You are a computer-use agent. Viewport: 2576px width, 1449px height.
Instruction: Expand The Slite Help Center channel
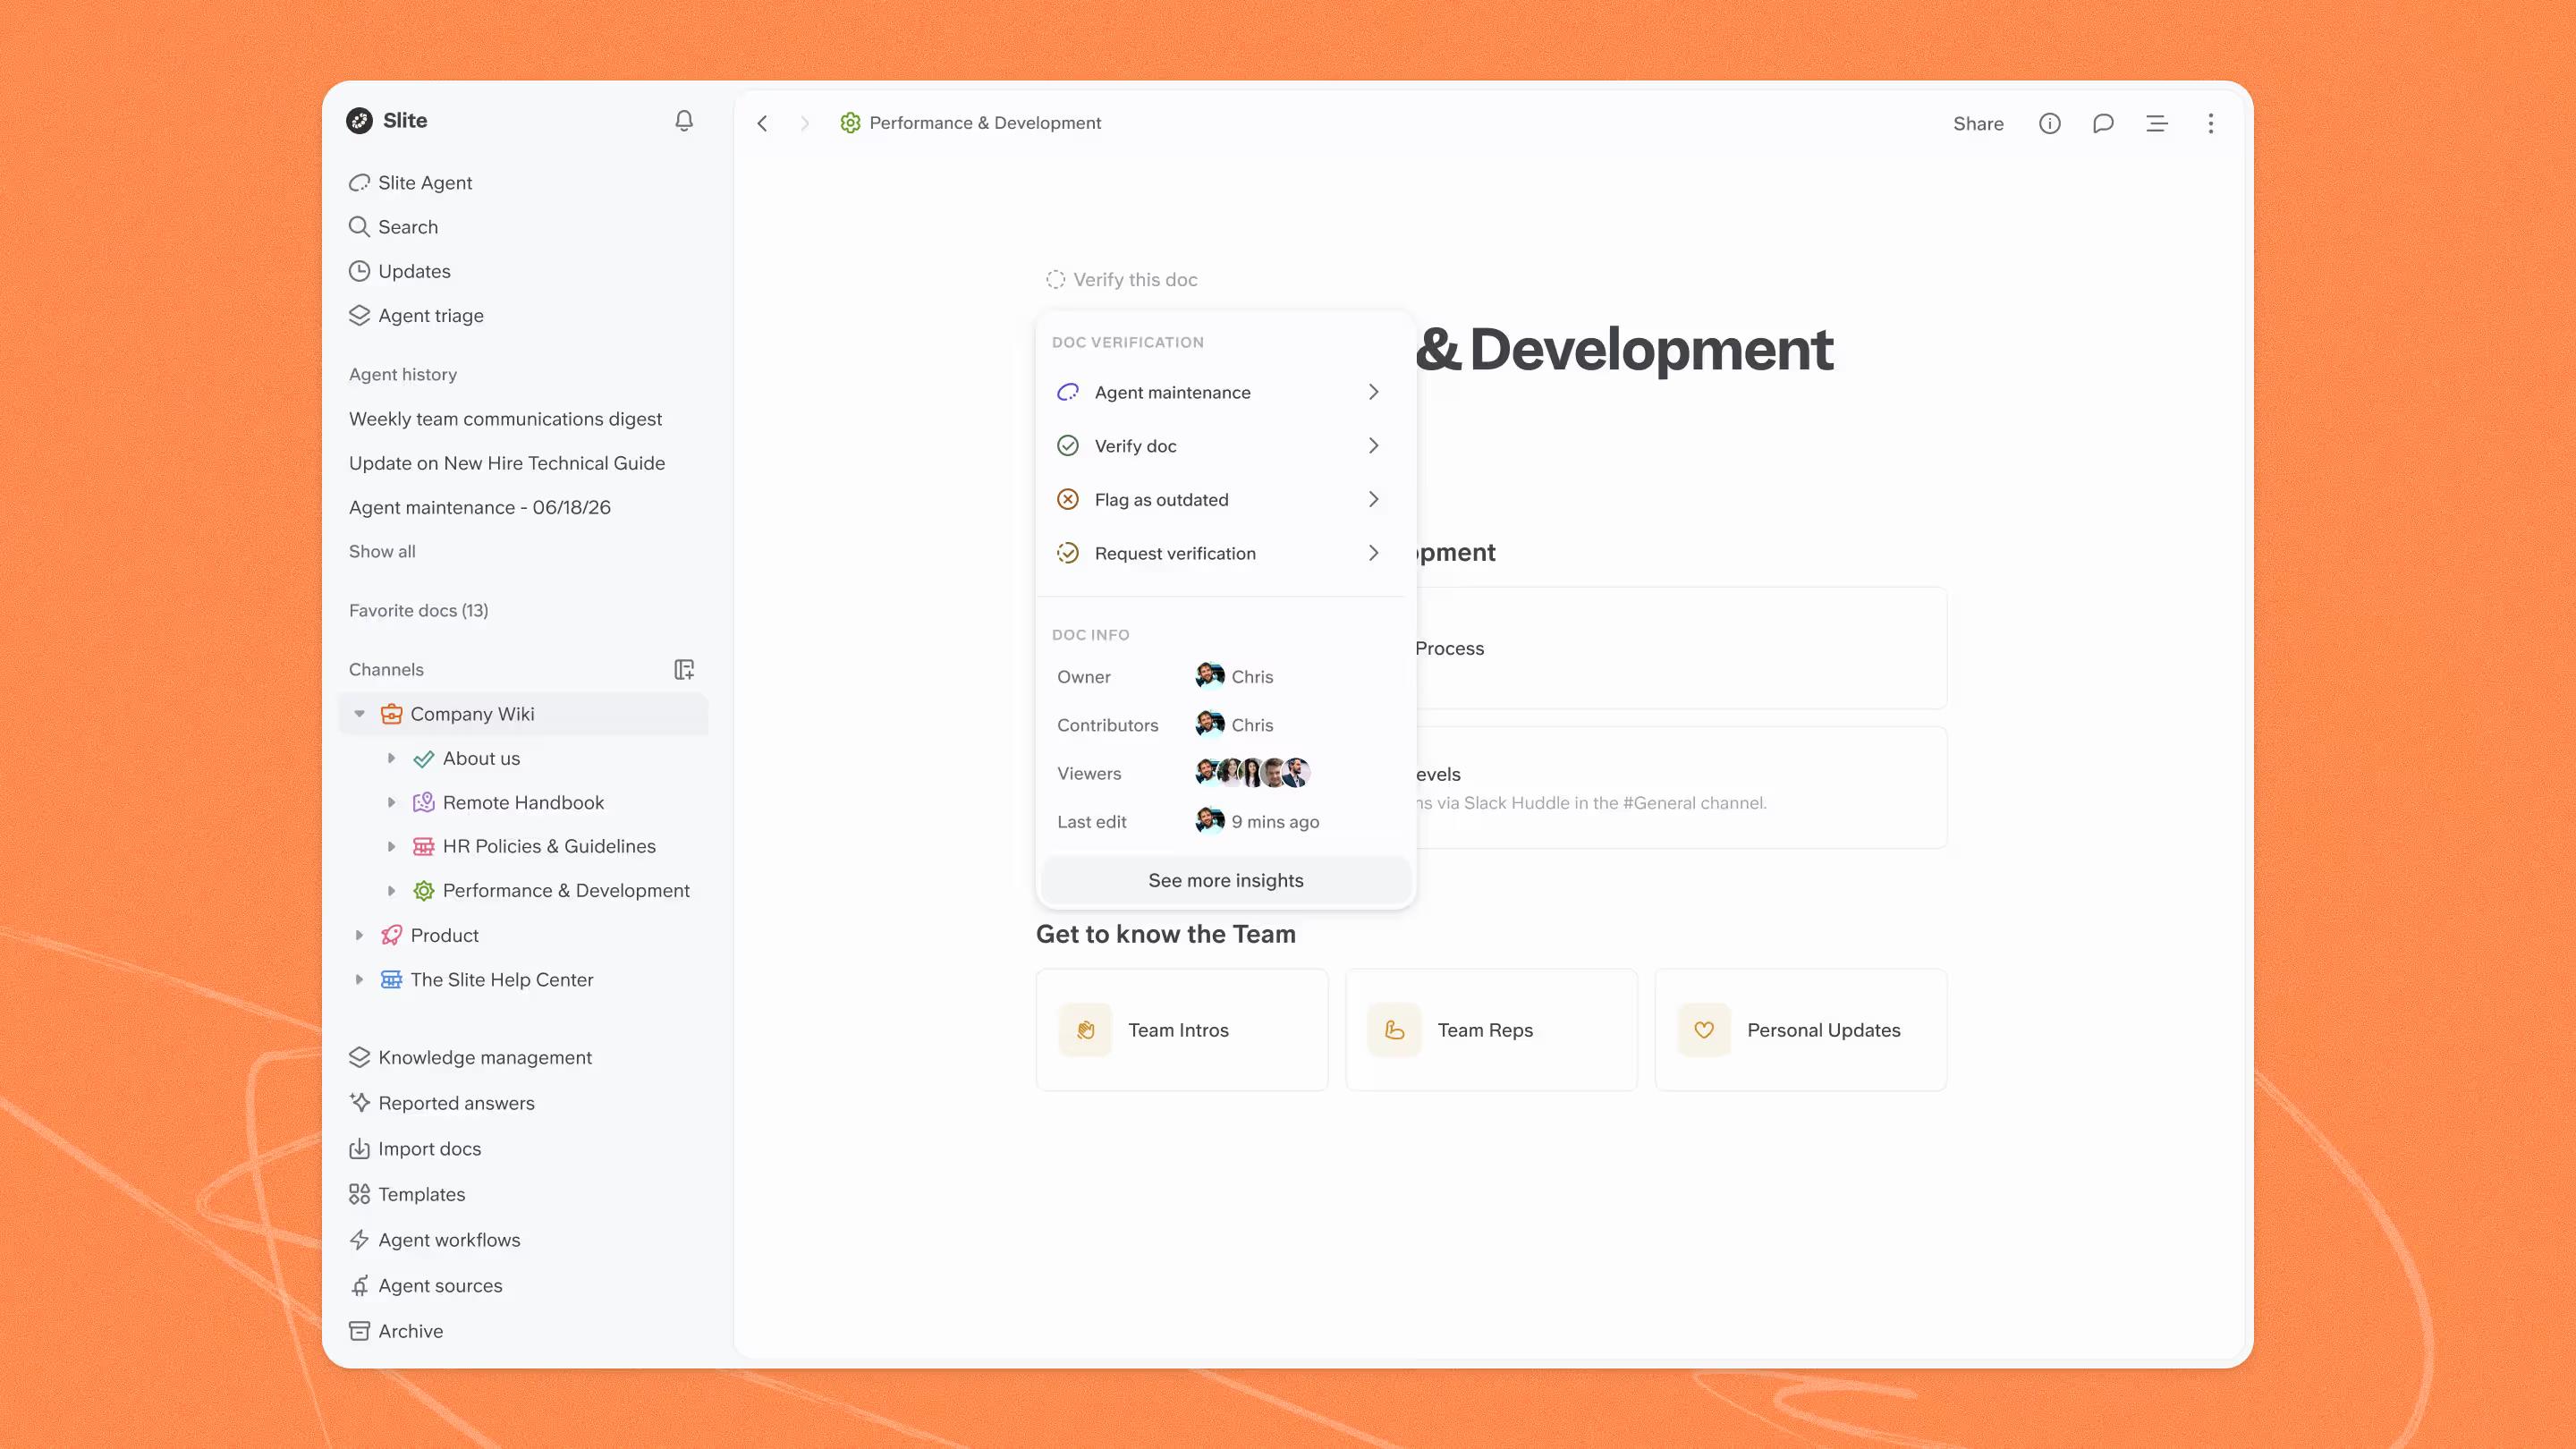[x=359, y=980]
